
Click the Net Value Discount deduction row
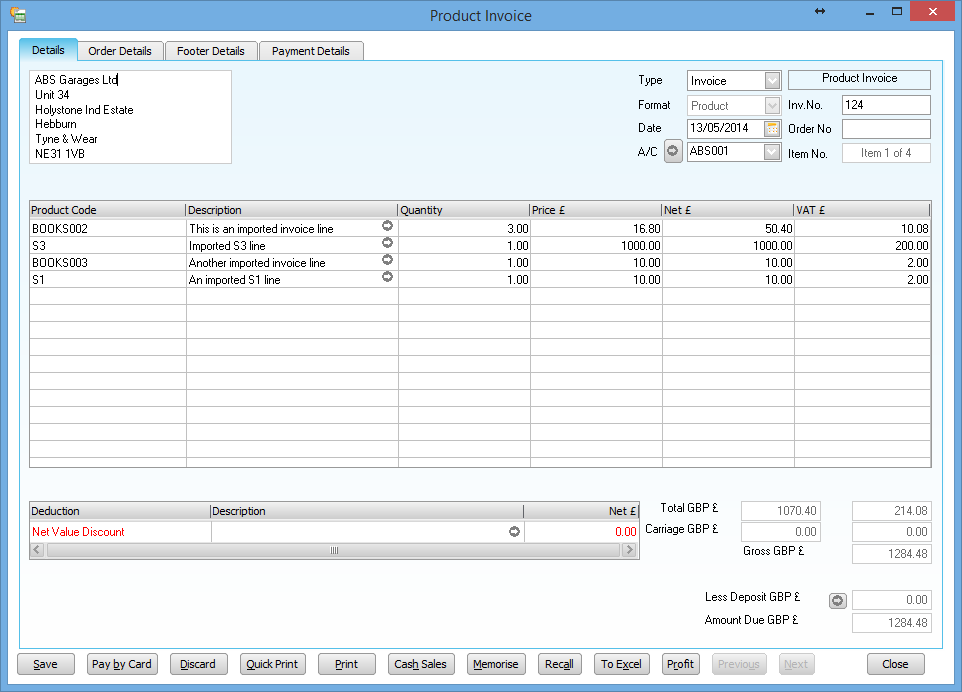[x=334, y=532]
